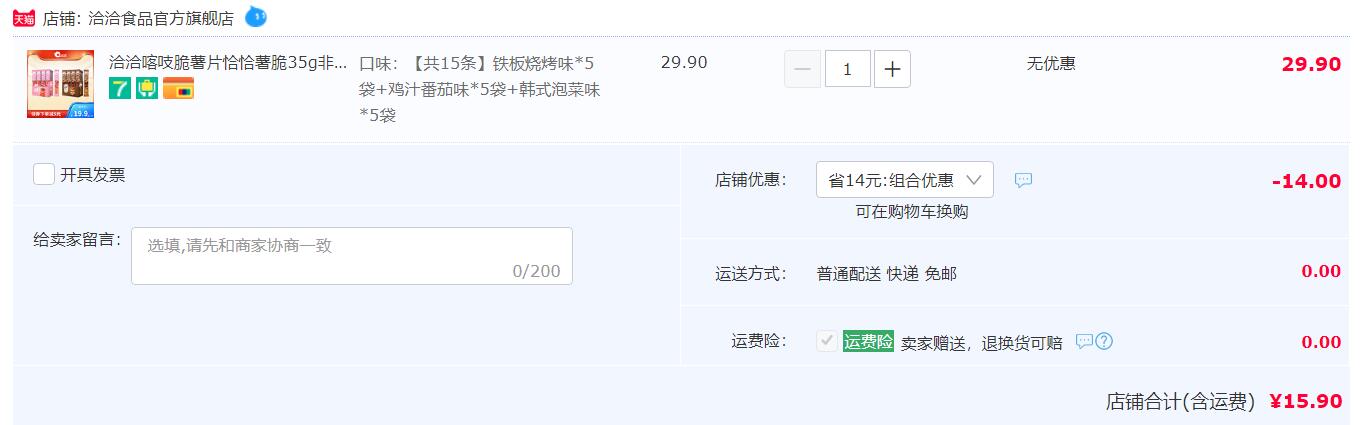Open the blue Wangwang chat icon
1368x425 pixels.
coord(256,17)
